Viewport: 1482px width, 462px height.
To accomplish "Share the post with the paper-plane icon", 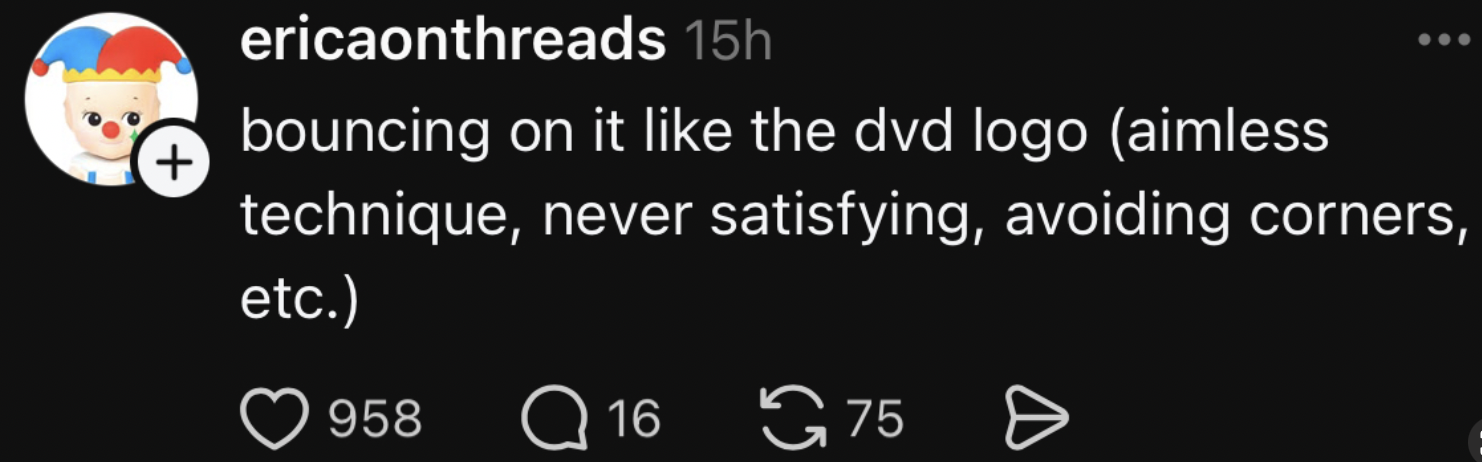I will point(1036,419).
